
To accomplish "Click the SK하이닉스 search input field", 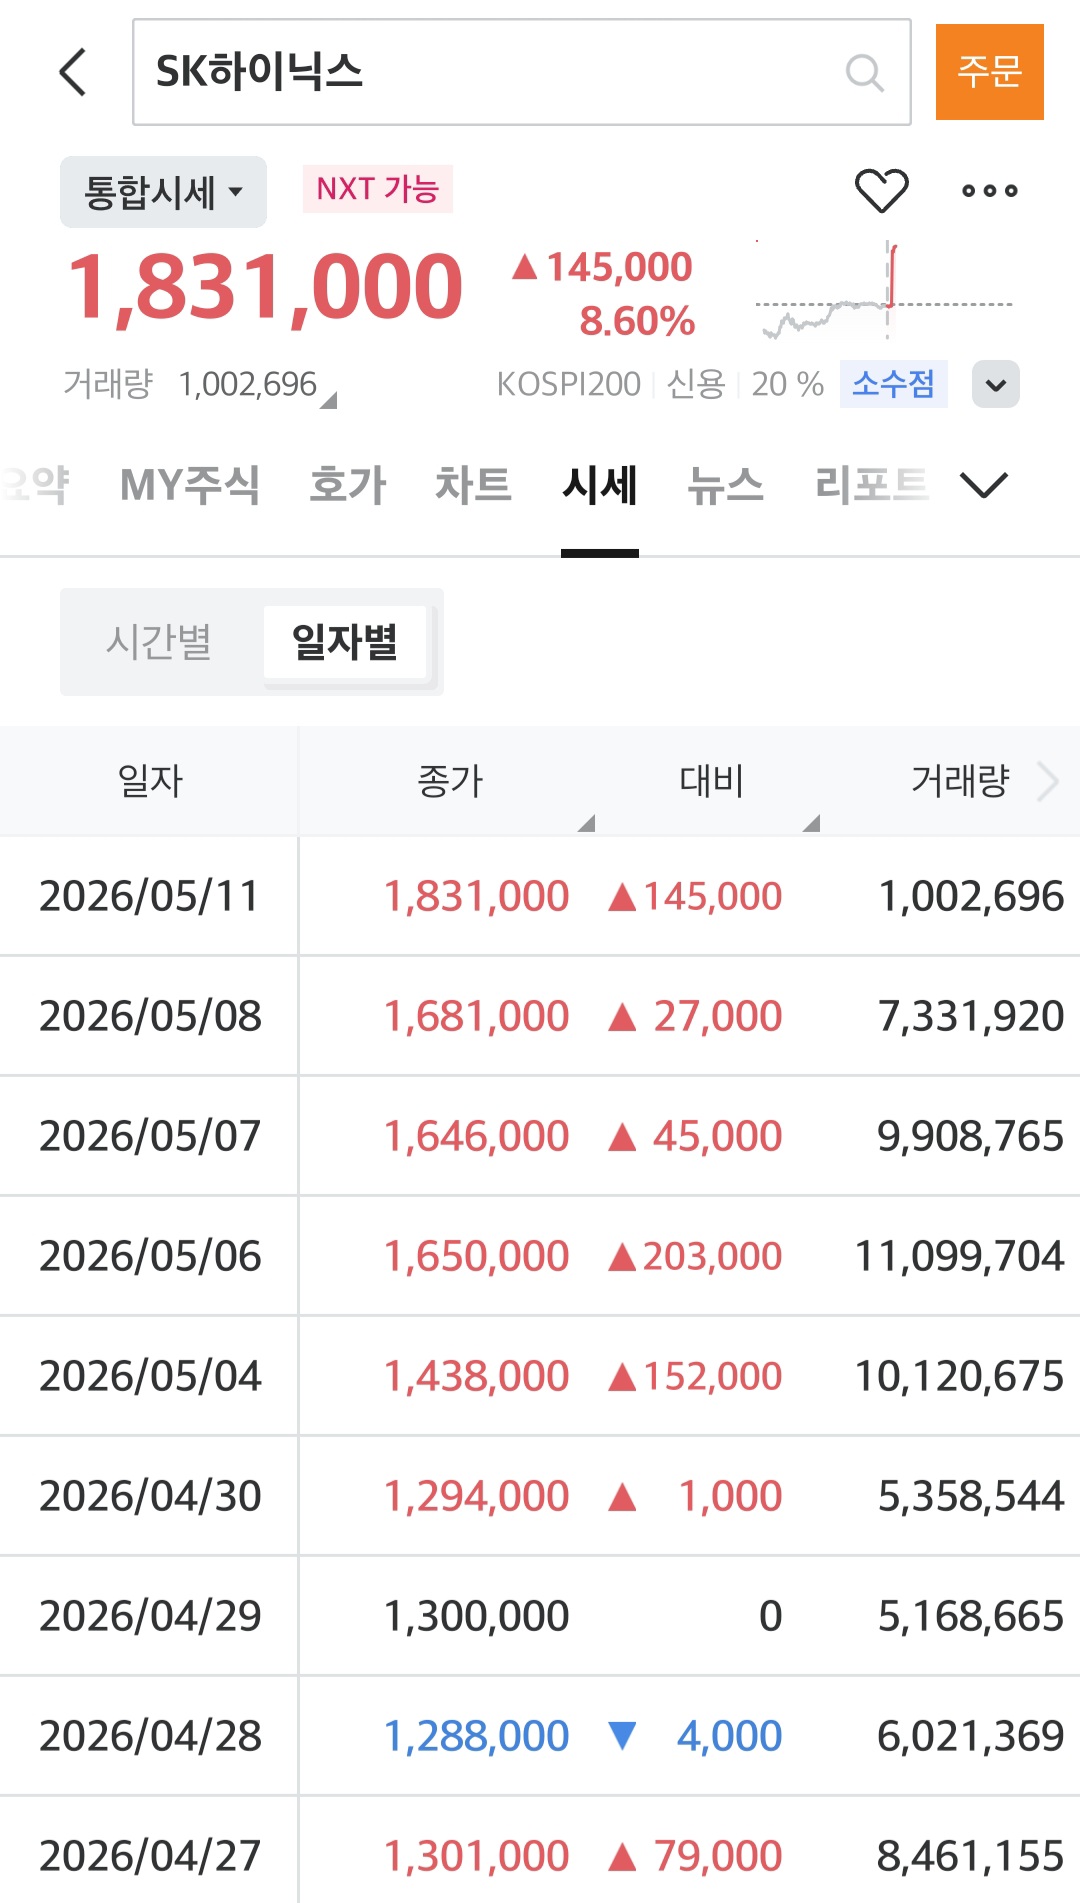I will point(521,72).
